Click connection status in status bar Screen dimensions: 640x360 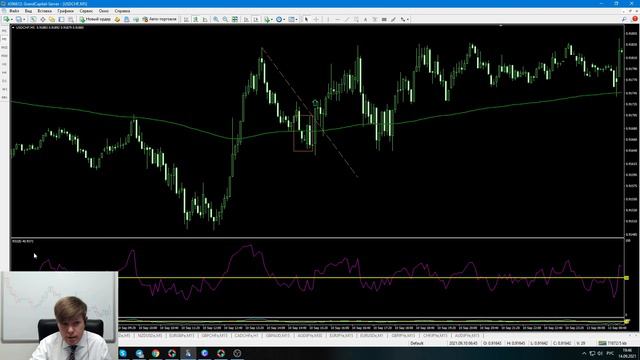click(612, 343)
